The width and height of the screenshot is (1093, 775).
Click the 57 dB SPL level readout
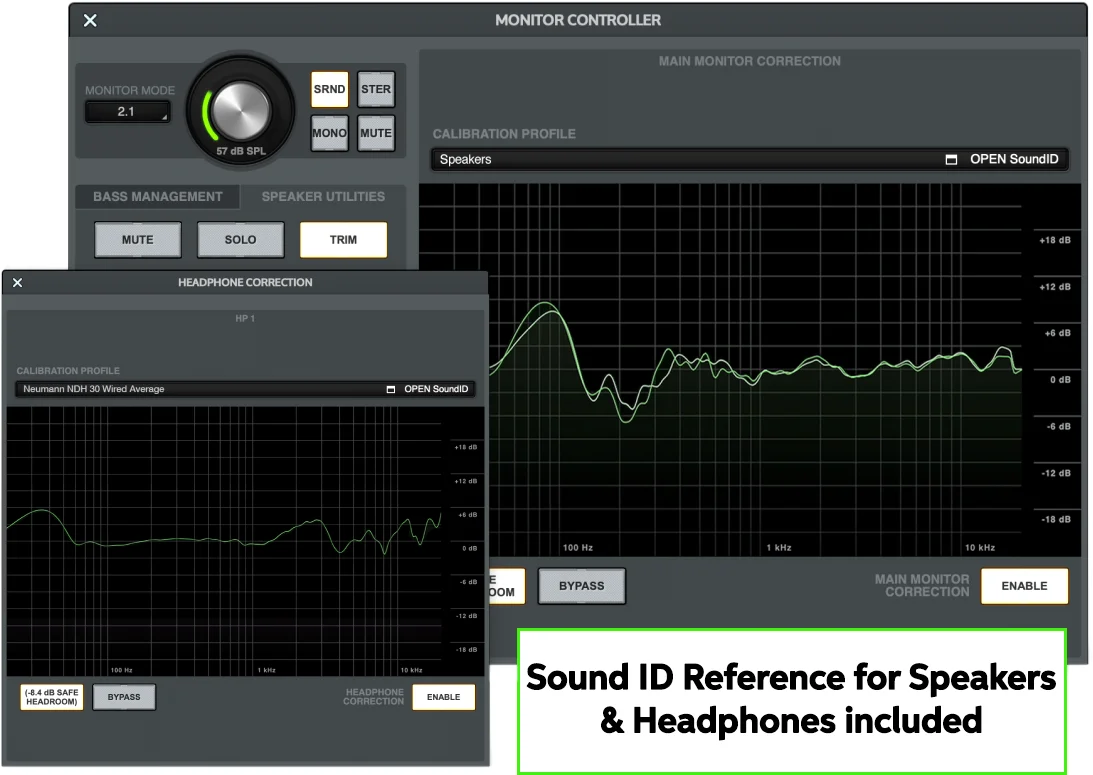pyautogui.click(x=241, y=151)
